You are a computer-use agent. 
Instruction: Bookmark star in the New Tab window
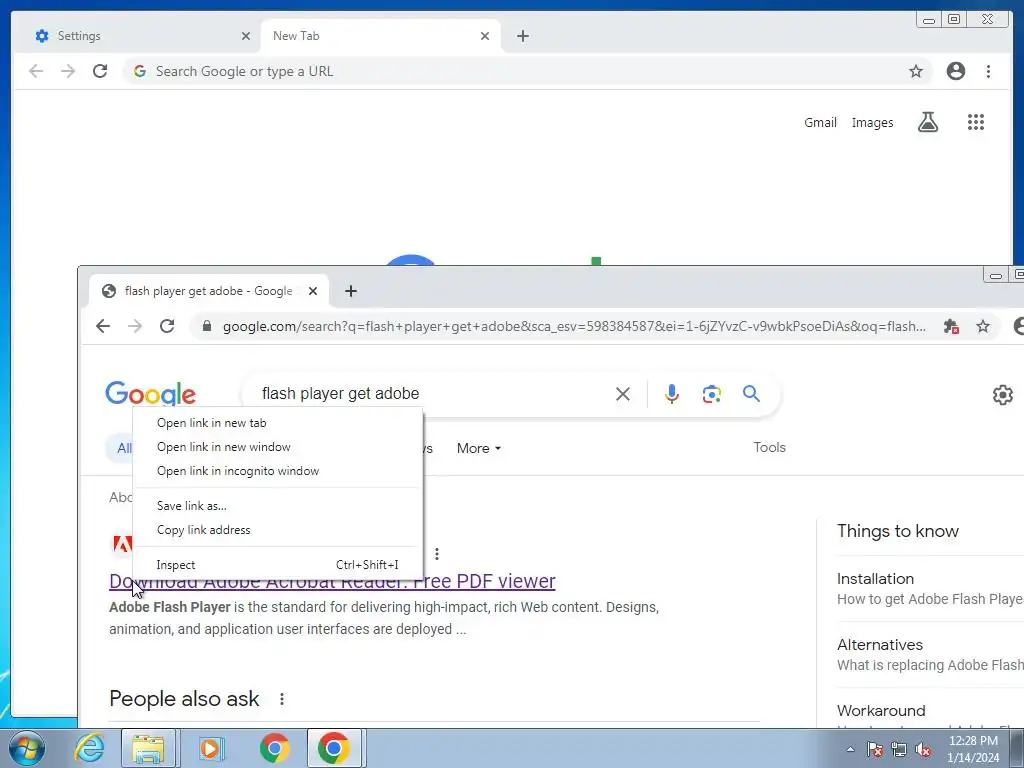[x=916, y=71]
